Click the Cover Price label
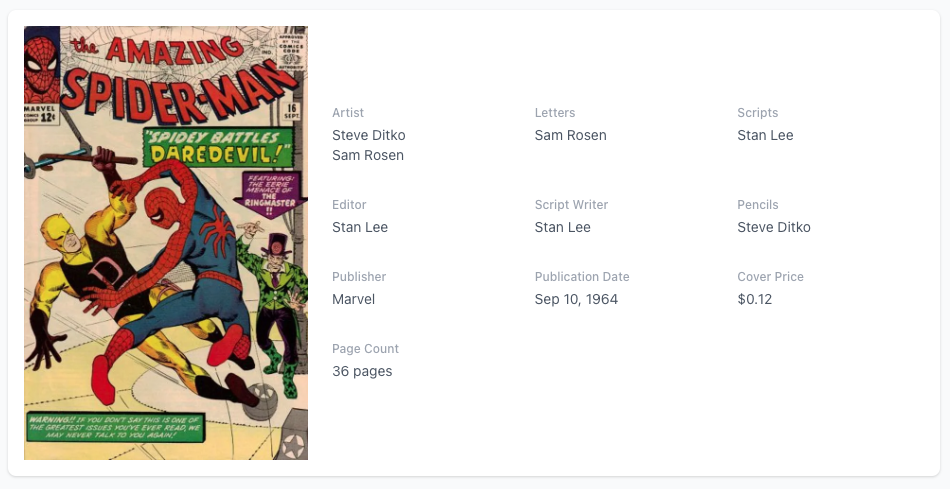 click(770, 277)
